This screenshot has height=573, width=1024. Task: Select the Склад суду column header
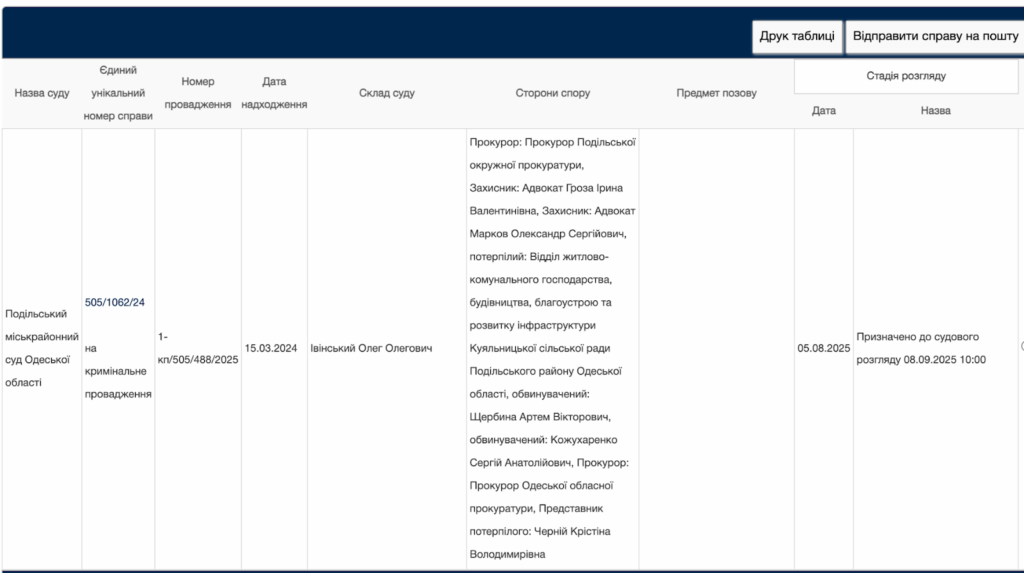[x=387, y=93]
